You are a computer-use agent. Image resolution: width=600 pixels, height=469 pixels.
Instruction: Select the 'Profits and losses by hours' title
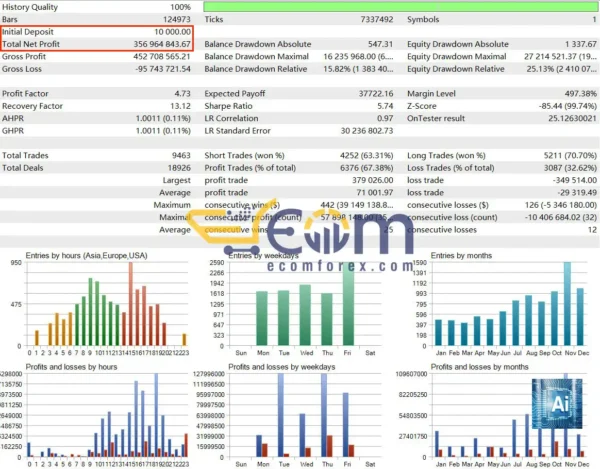click(x=71, y=367)
